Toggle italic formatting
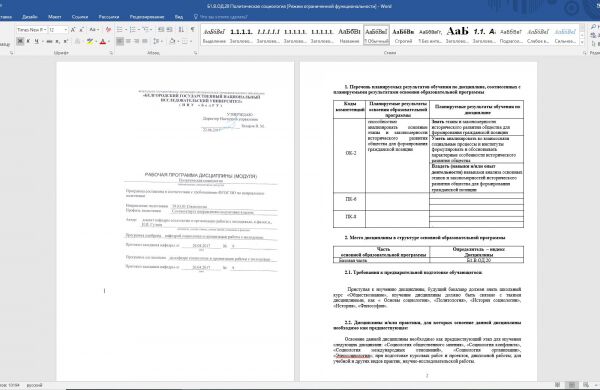The image size is (600, 390). (28, 41)
